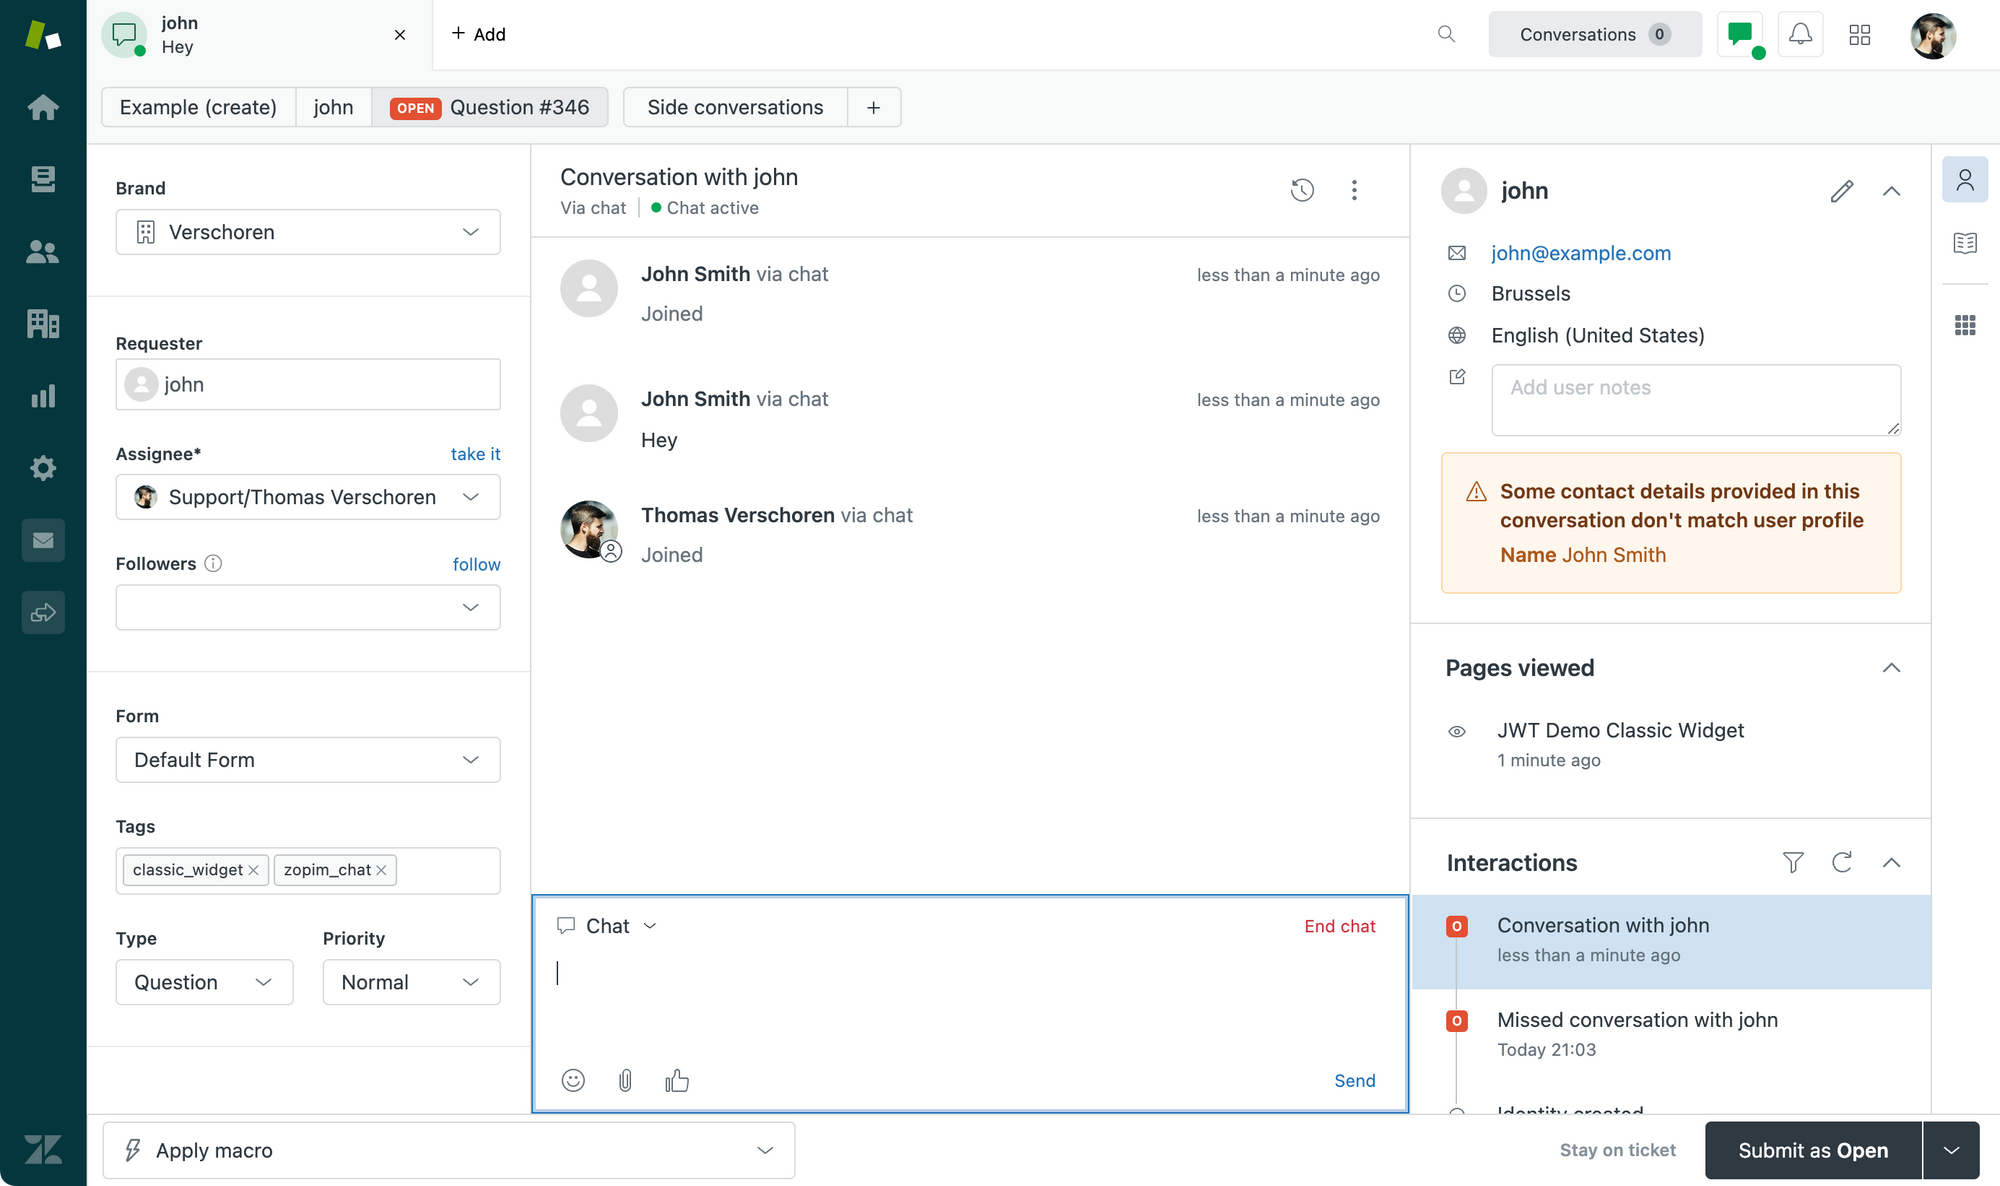This screenshot has width=2000, height=1186.
Task: Click the Add user notes field
Action: 1695,400
